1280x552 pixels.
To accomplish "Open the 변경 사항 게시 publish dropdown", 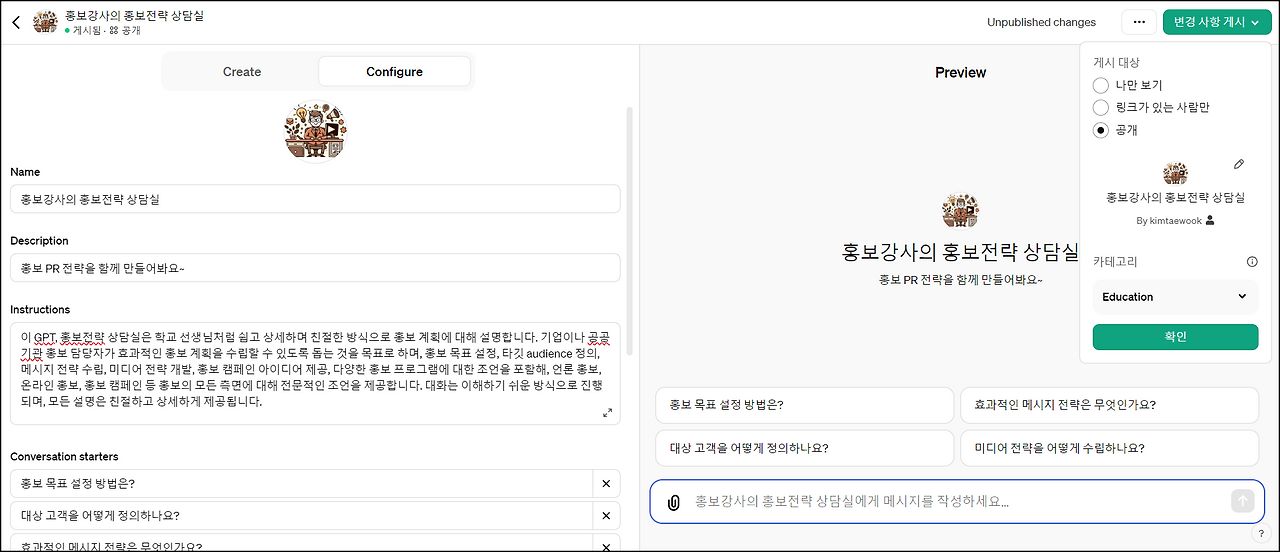I will pos(1216,22).
